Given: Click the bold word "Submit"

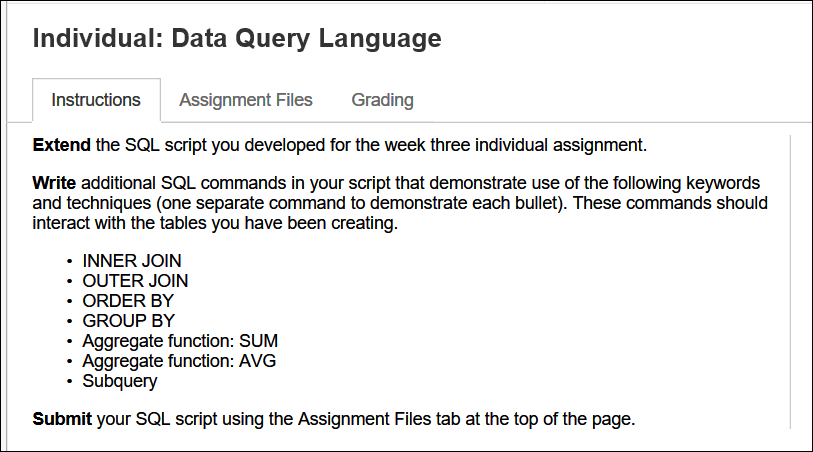Looking at the screenshot, I should [63, 419].
